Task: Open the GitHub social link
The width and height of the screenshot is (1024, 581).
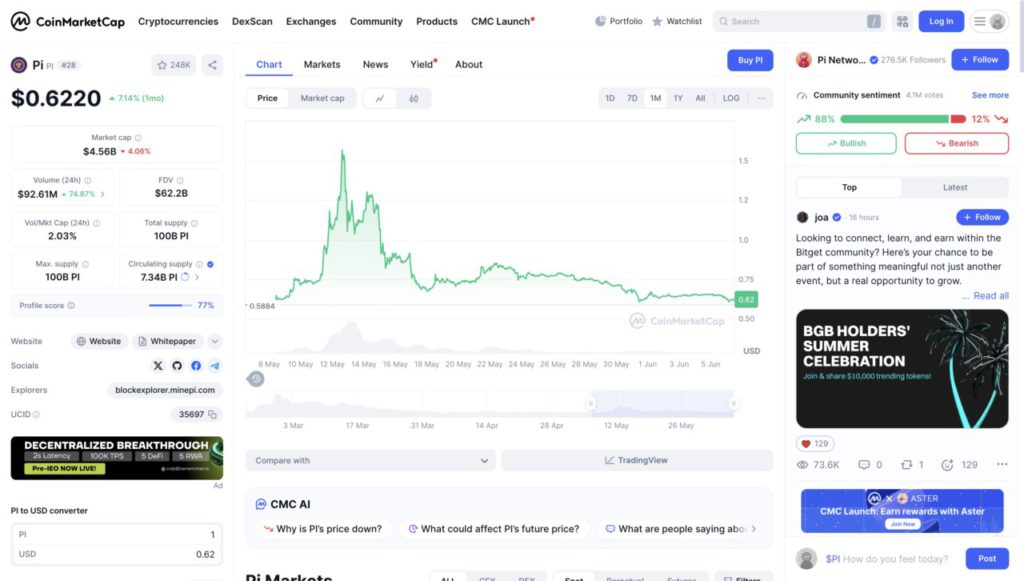Action: (x=177, y=366)
